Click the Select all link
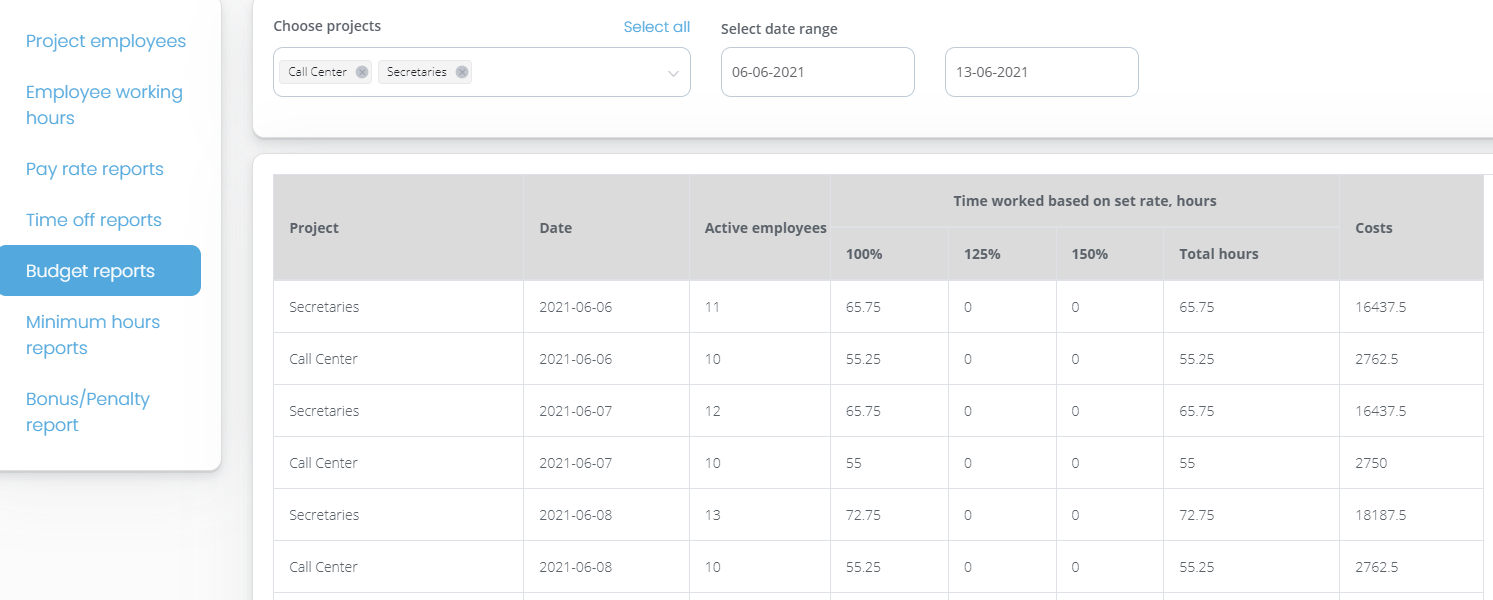Screen dimensions: 1493x600 (656, 27)
